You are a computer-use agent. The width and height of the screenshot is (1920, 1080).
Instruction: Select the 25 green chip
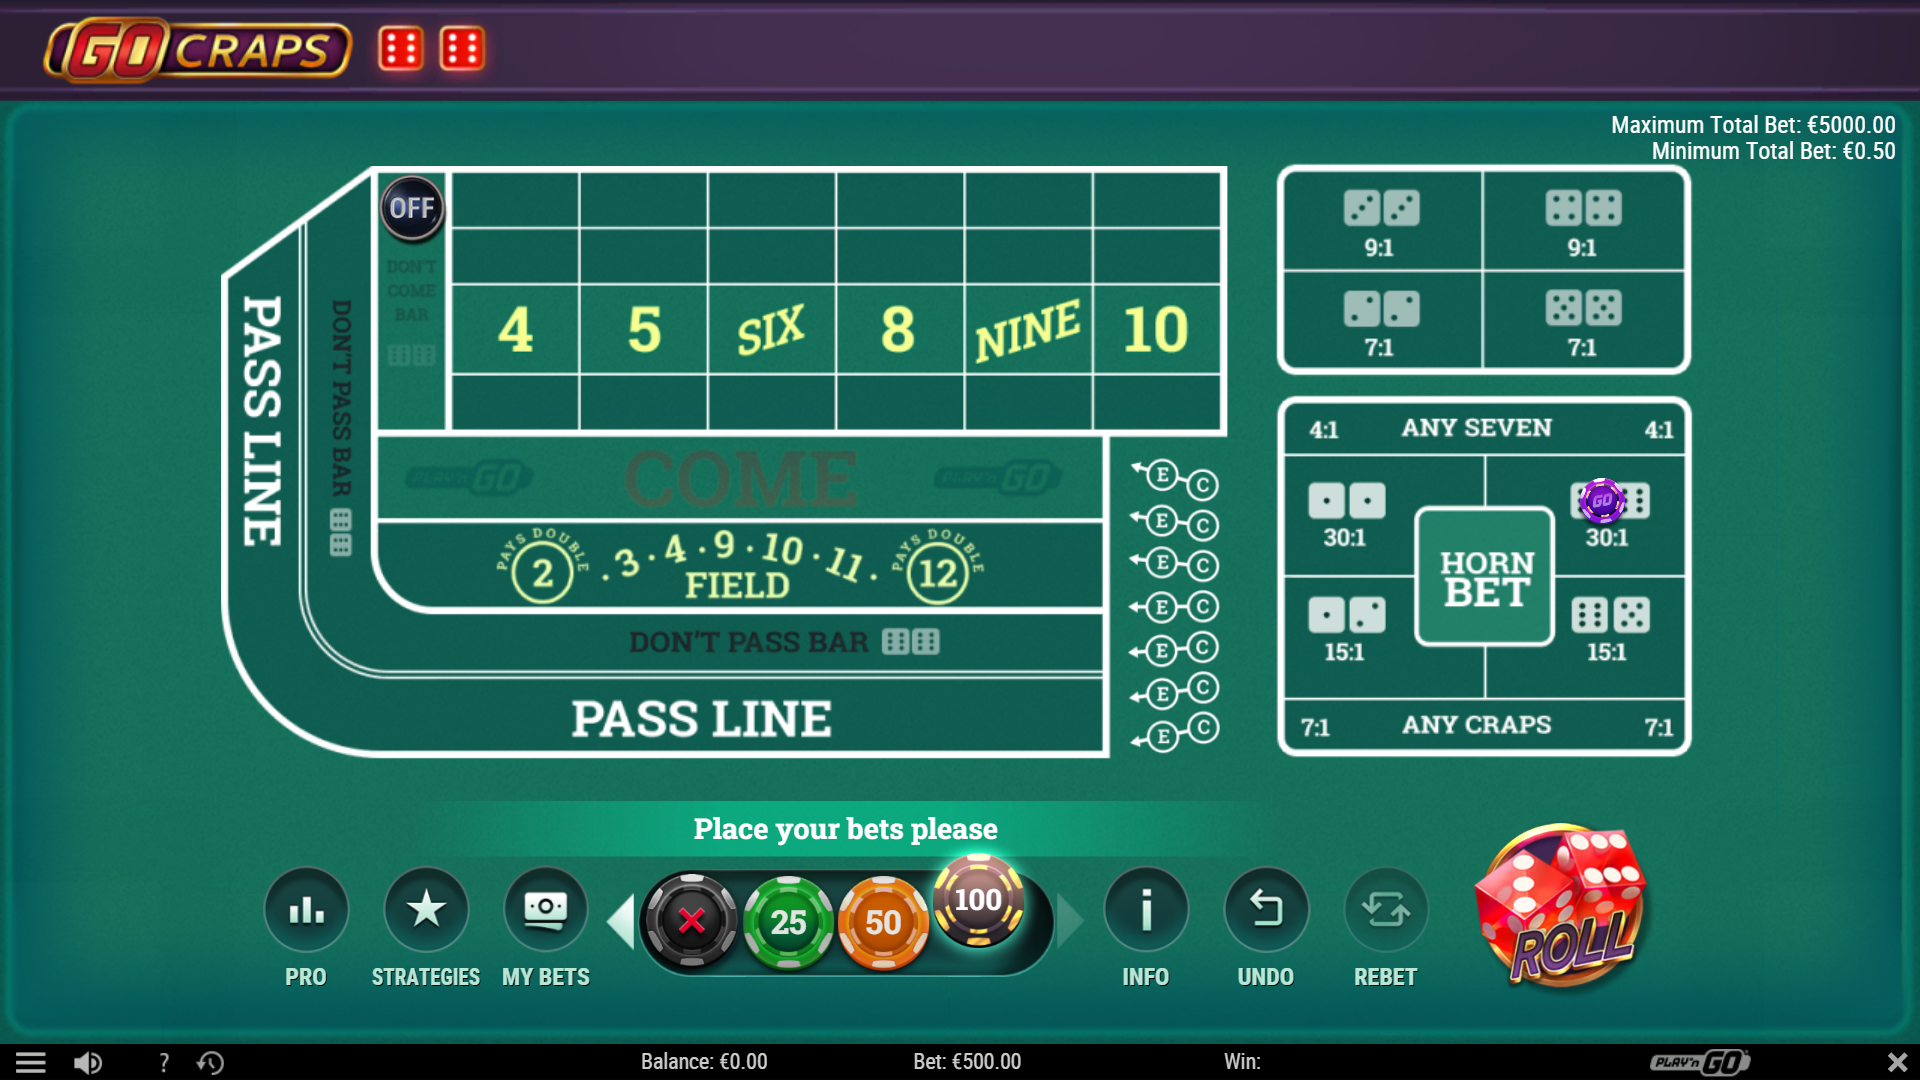pyautogui.click(x=788, y=922)
